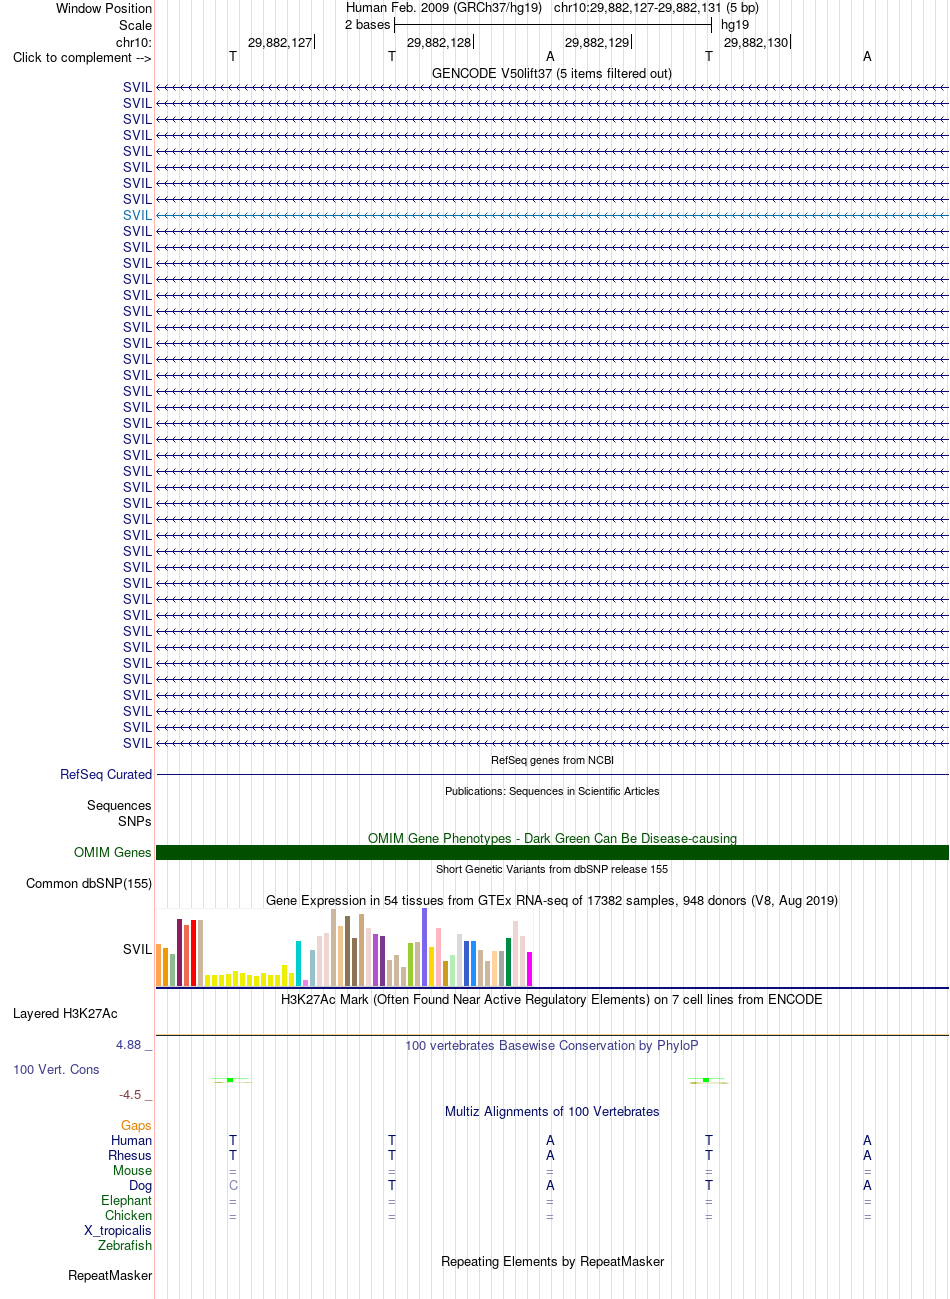
Task: Click the SVIL label beside the GTEx bar chart
Action: click(137, 949)
